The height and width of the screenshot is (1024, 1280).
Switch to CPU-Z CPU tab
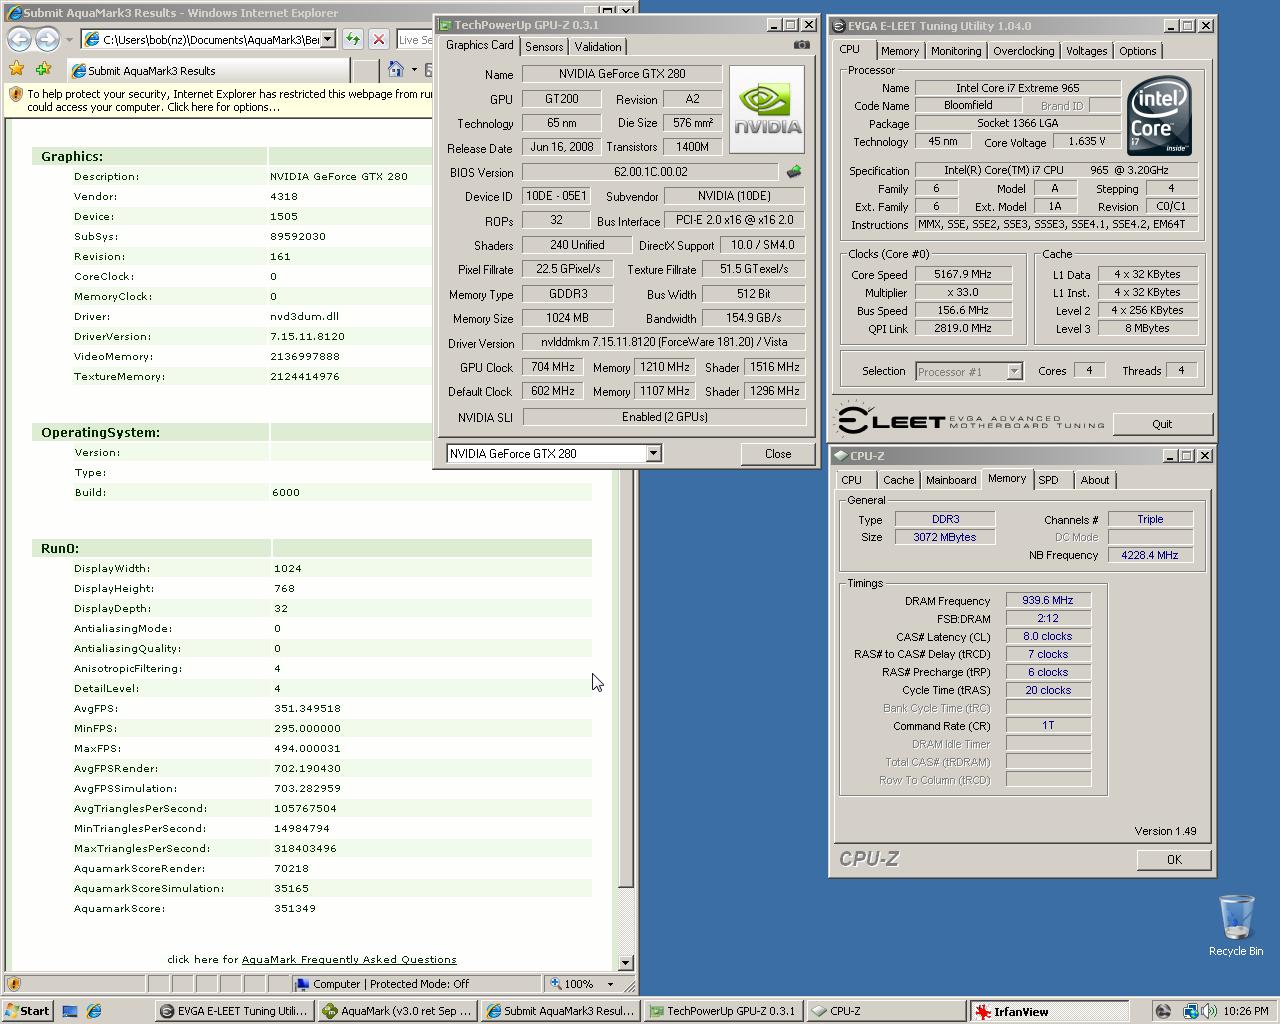pos(851,480)
